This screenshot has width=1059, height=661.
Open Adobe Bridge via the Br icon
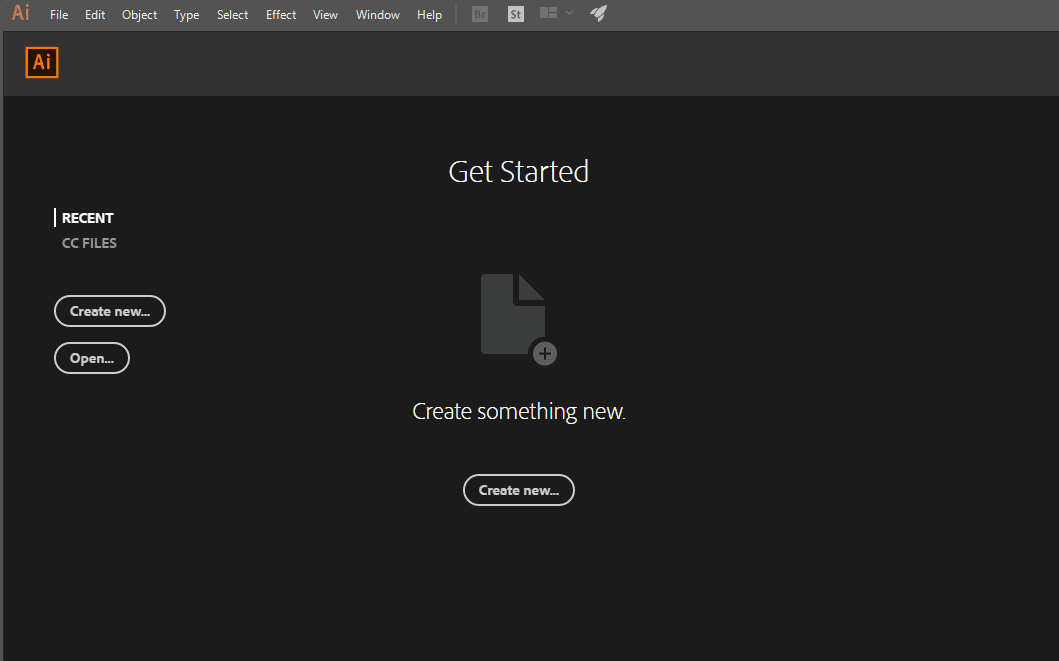(480, 14)
